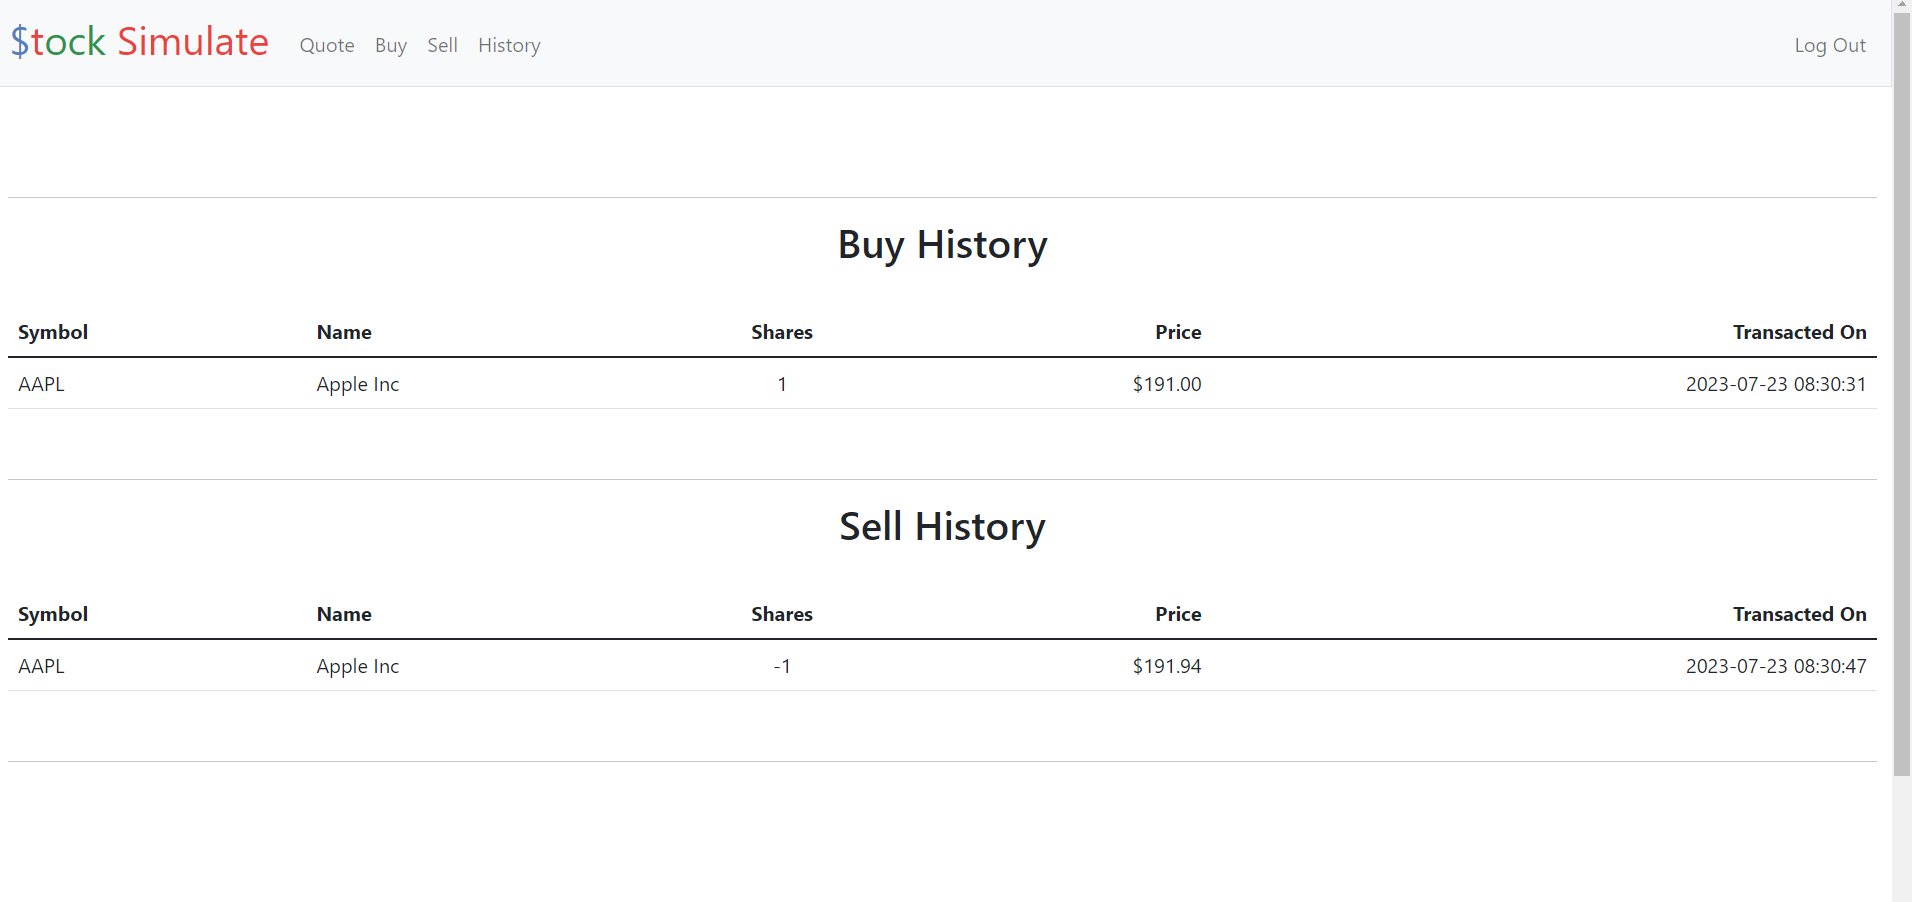This screenshot has width=1912, height=902.
Task: Click the Sell History heading
Action: 942,527
